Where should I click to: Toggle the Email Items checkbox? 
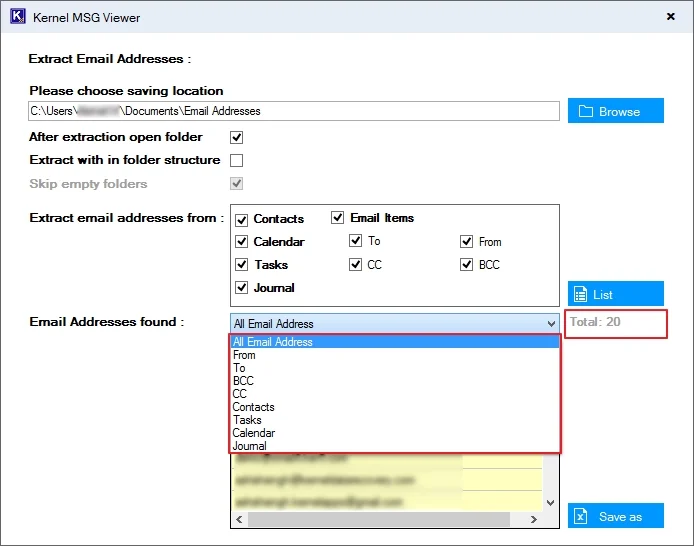click(337, 218)
